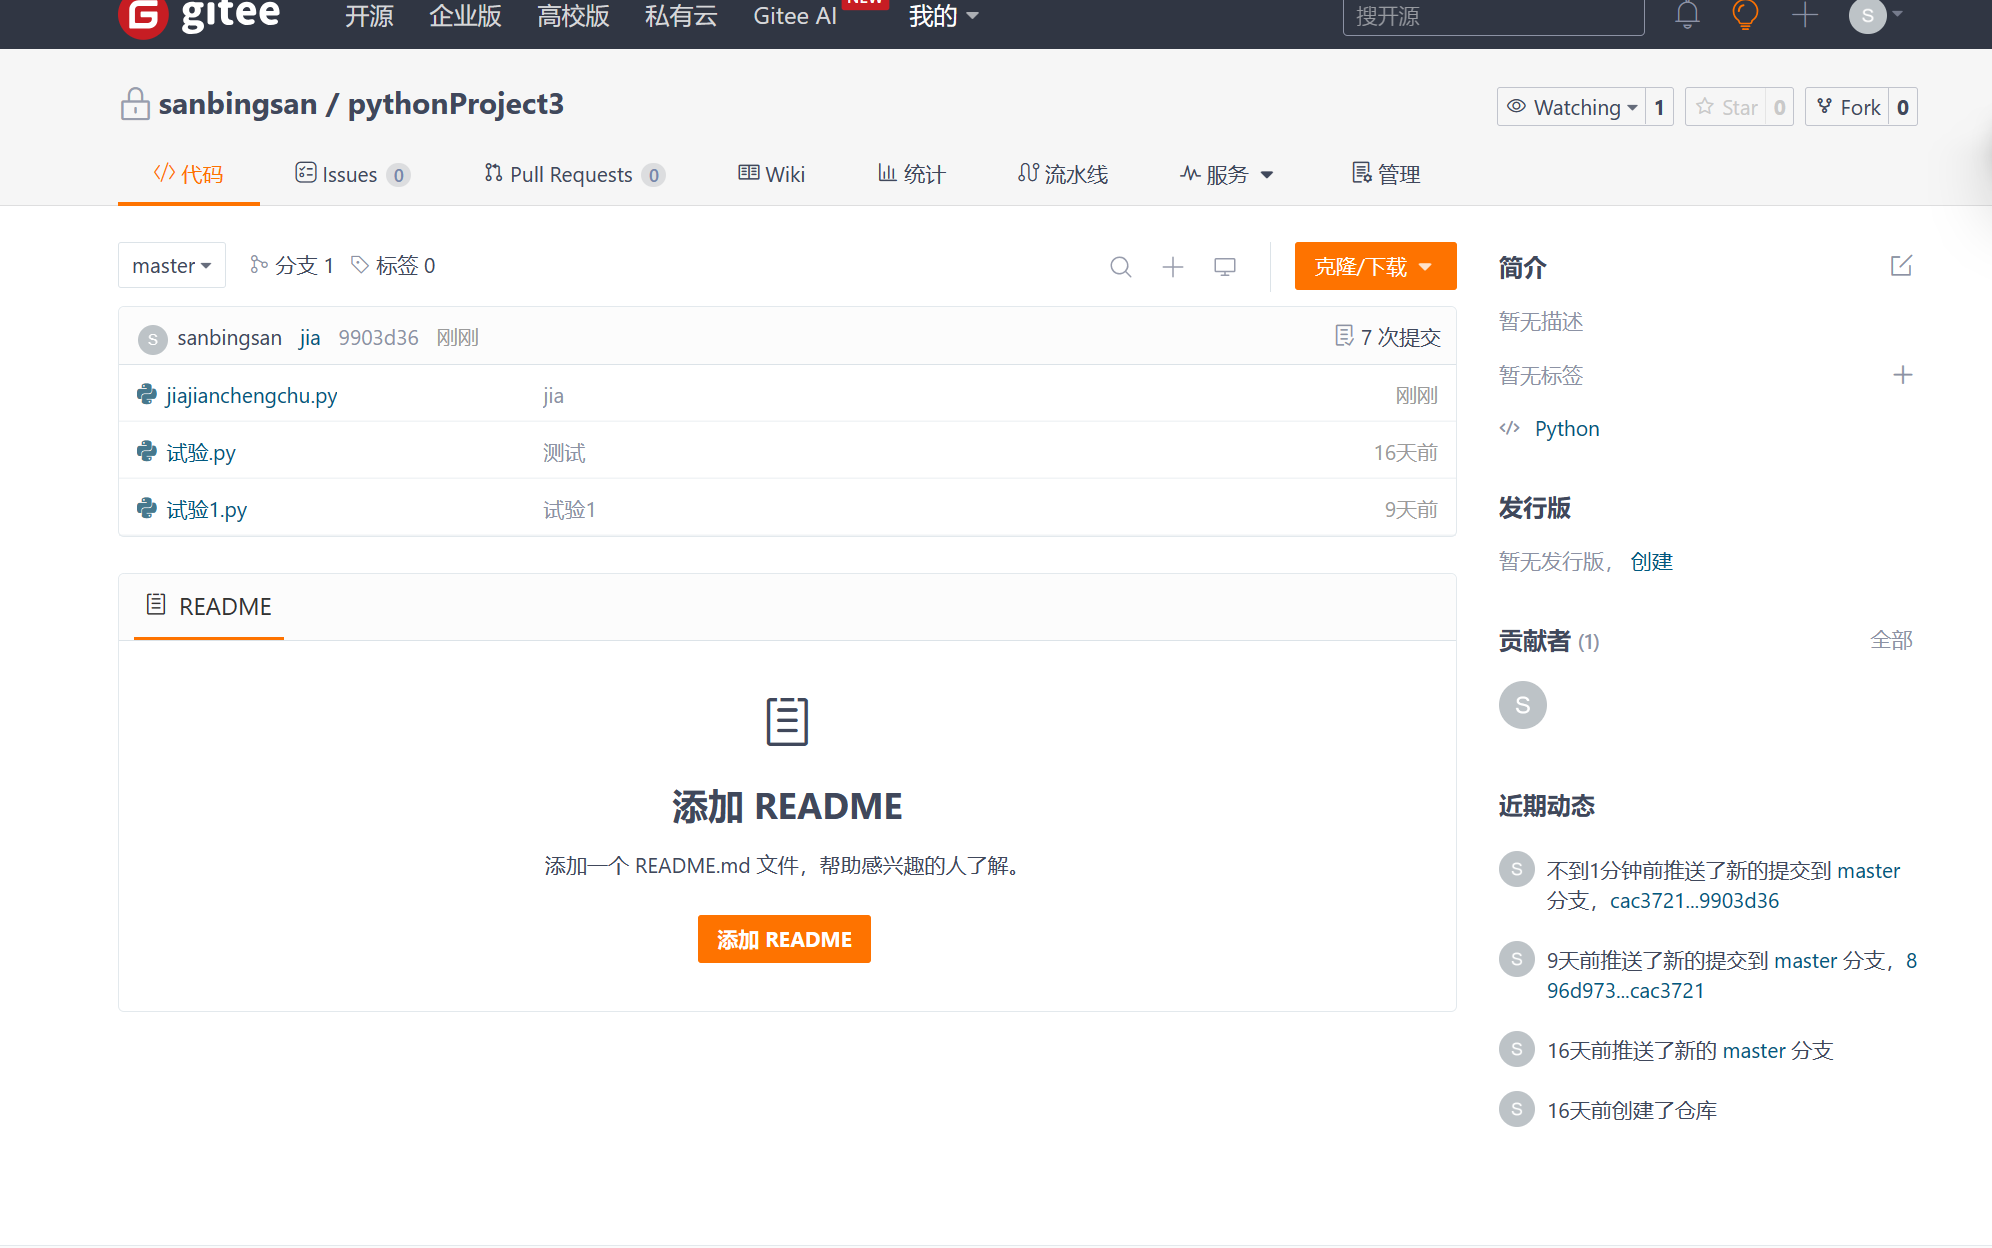Click the notification bell icon
The width and height of the screenshot is (1992, 1248).
(1687, 15)
